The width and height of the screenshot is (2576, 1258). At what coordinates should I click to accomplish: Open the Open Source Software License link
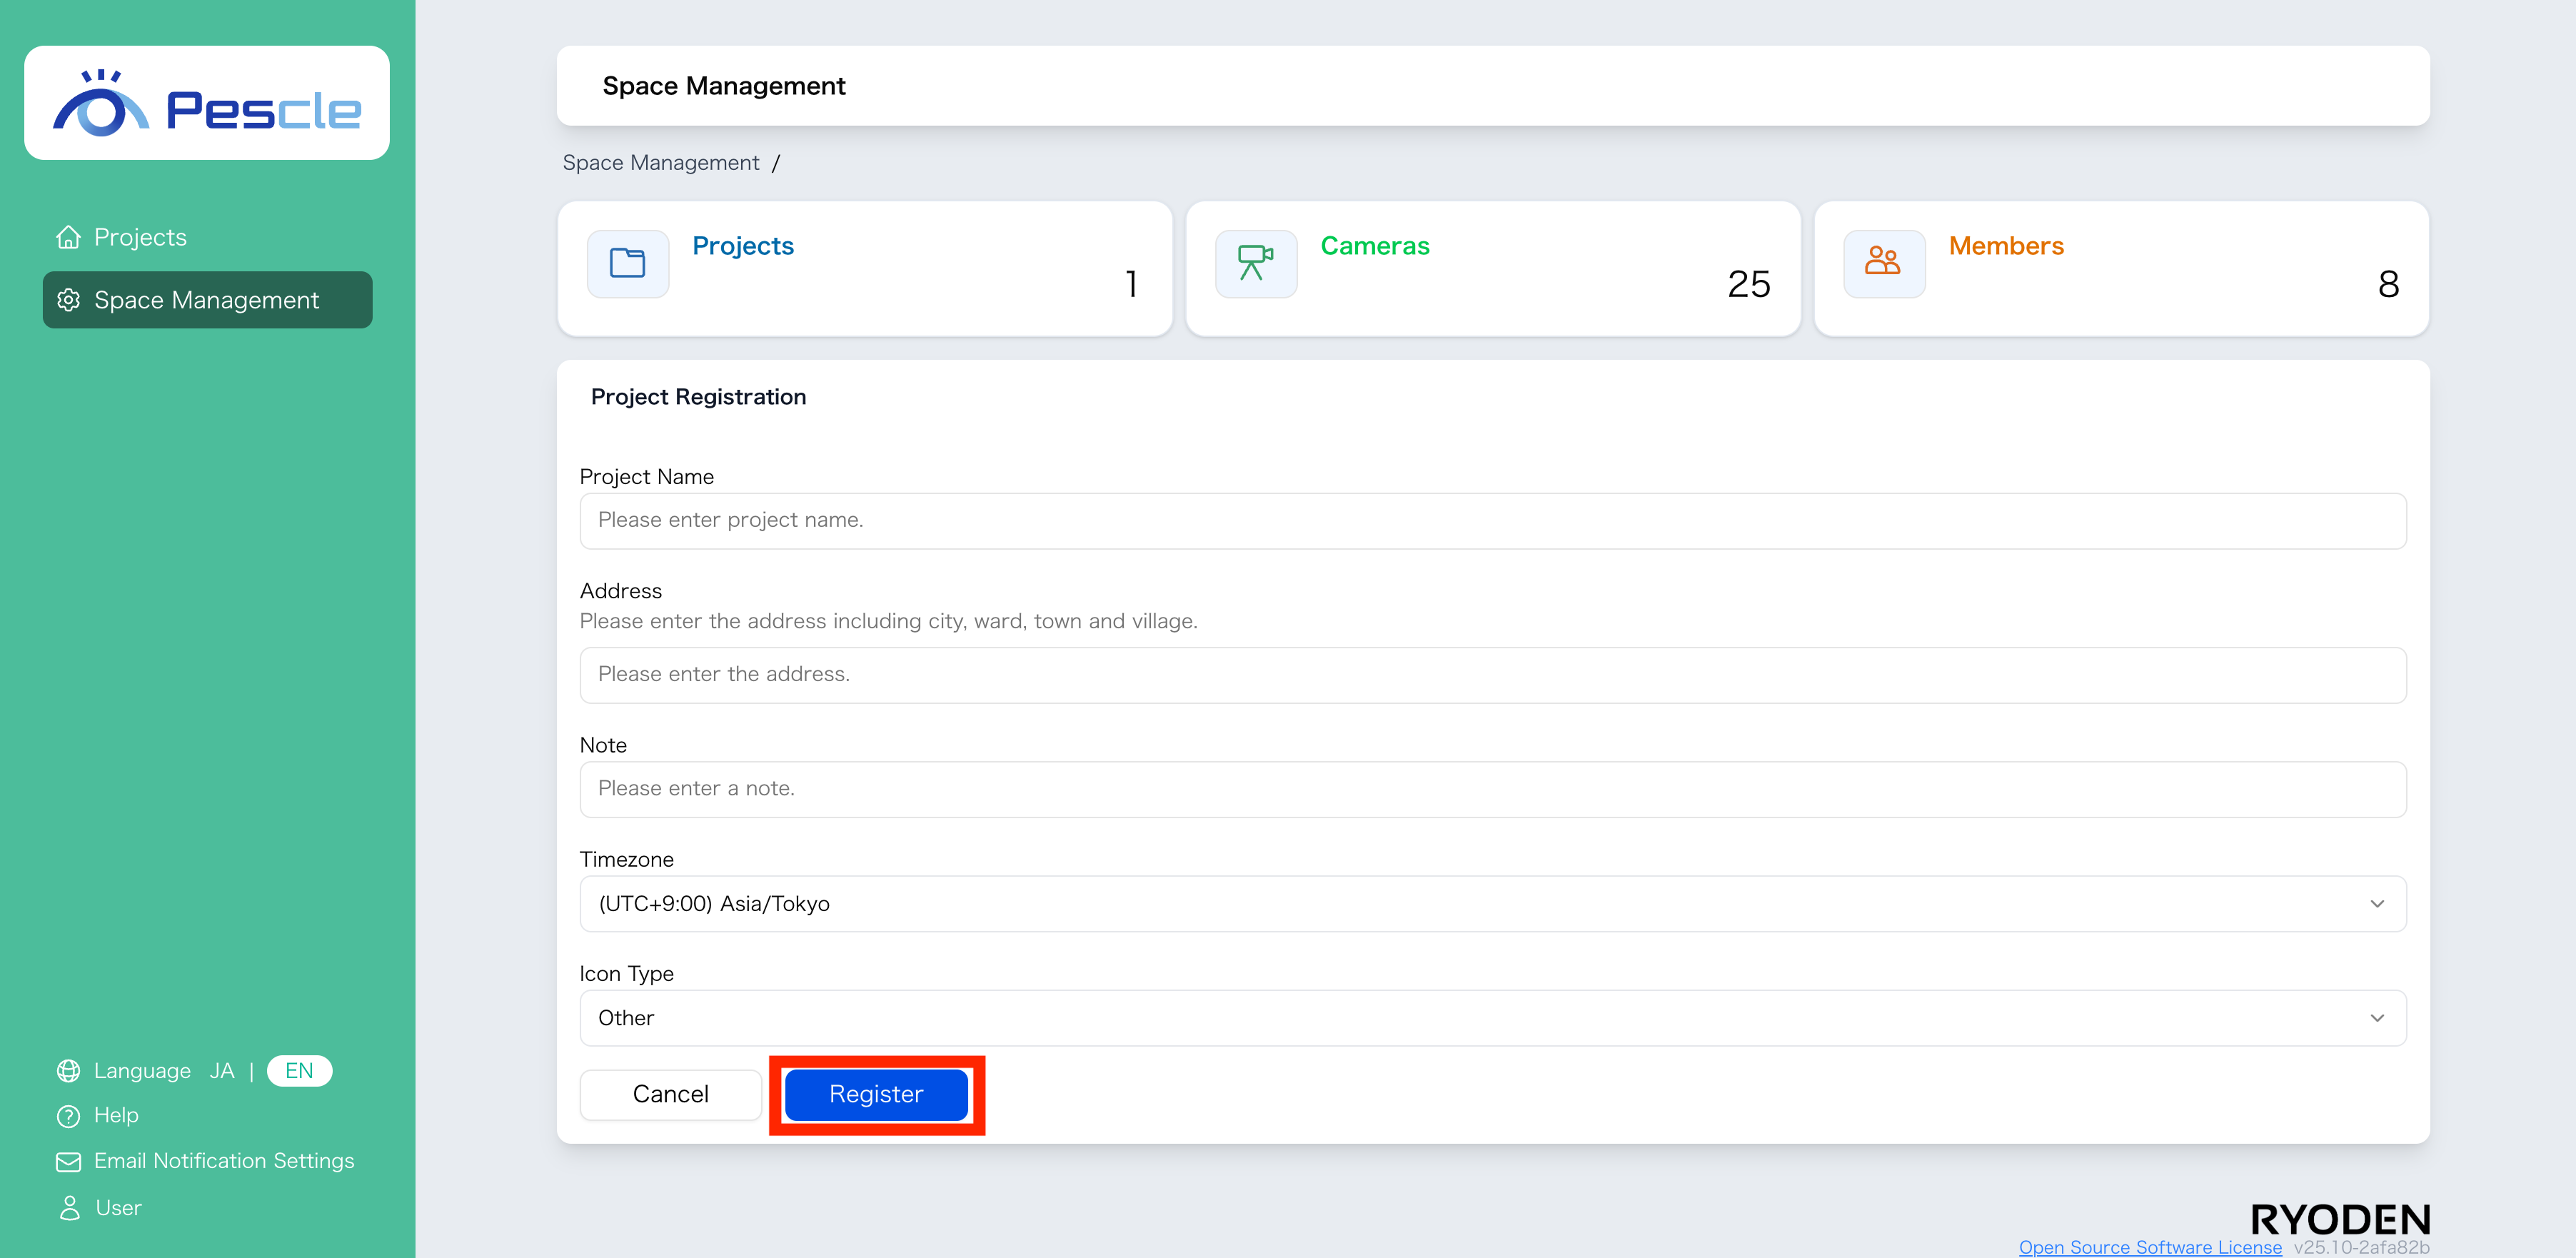[2150, 1246]
